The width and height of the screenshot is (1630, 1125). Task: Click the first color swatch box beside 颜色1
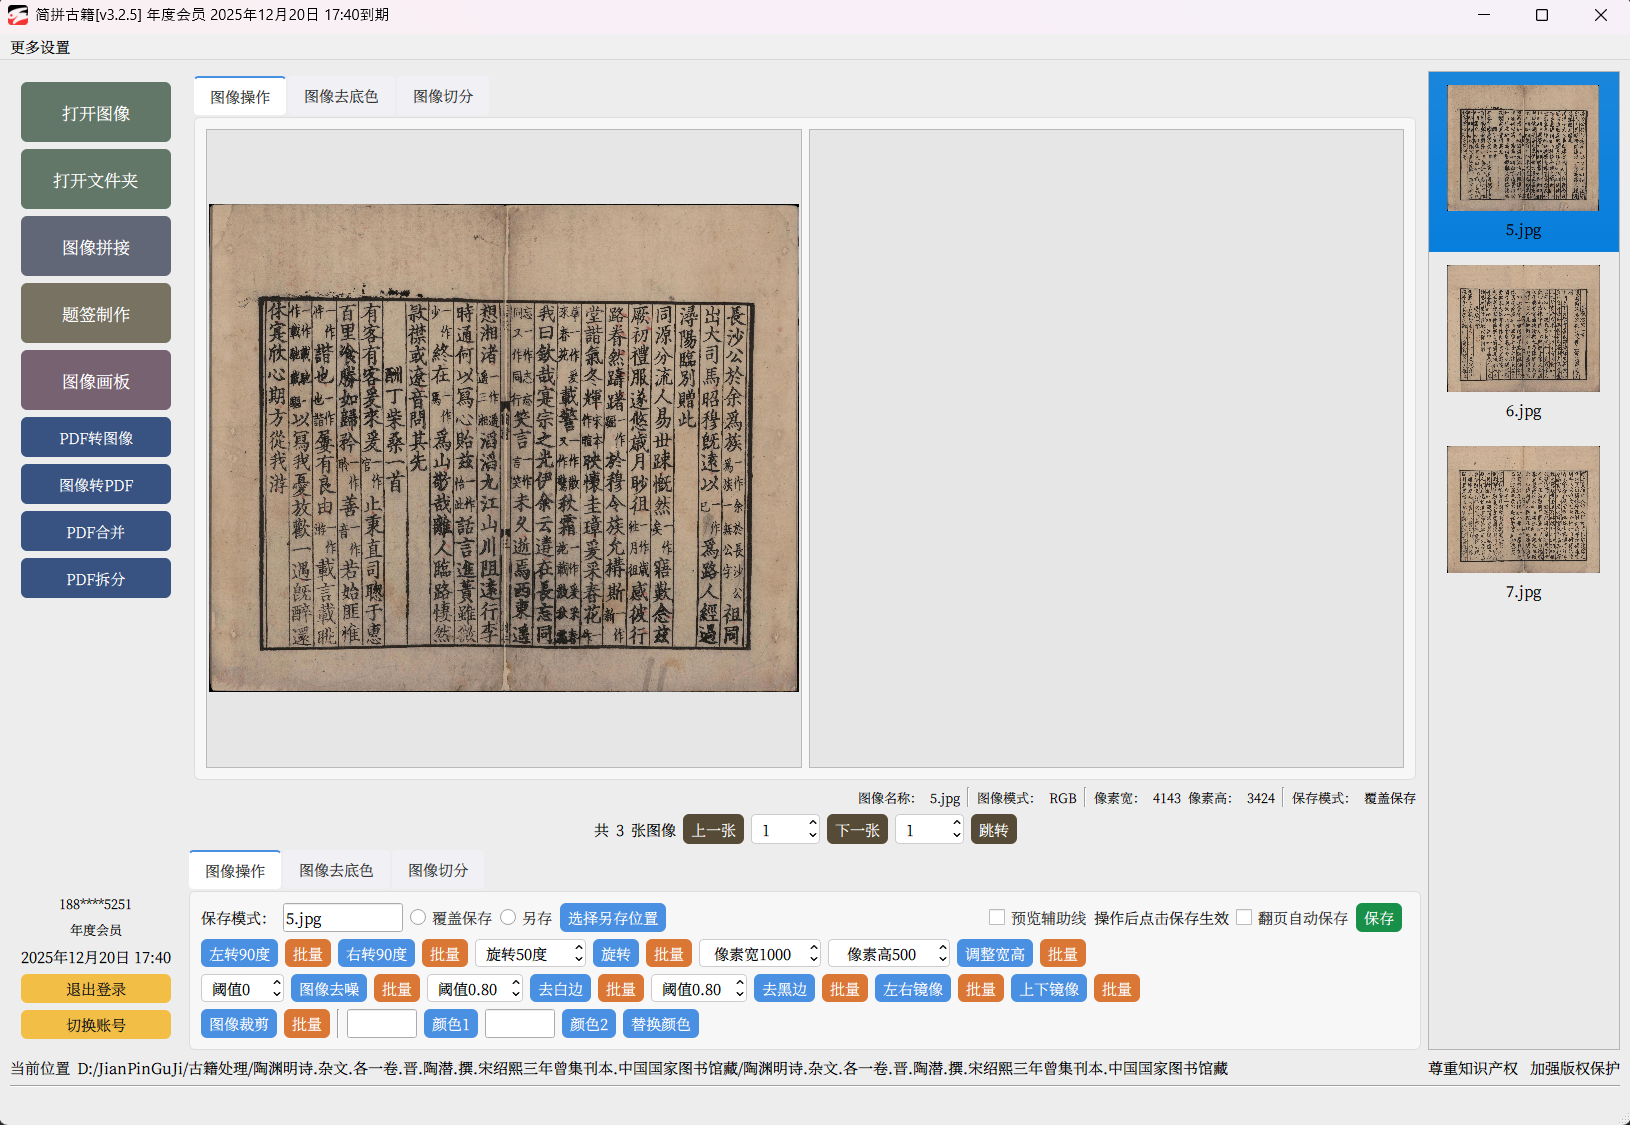382,1024
